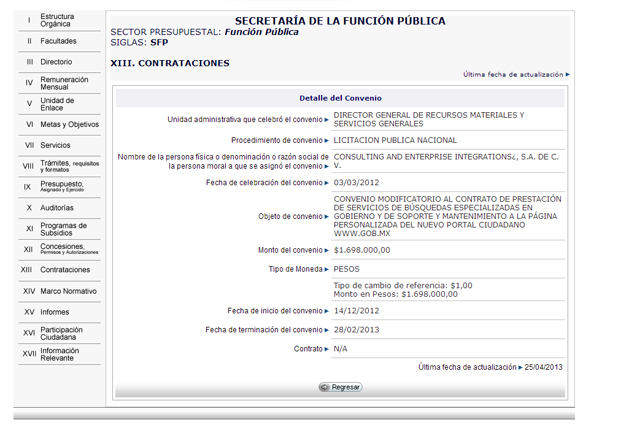The height and width of the screenshot is (428, 640).
Task: Open the Auditorías section
Action: tap(57, 207)
